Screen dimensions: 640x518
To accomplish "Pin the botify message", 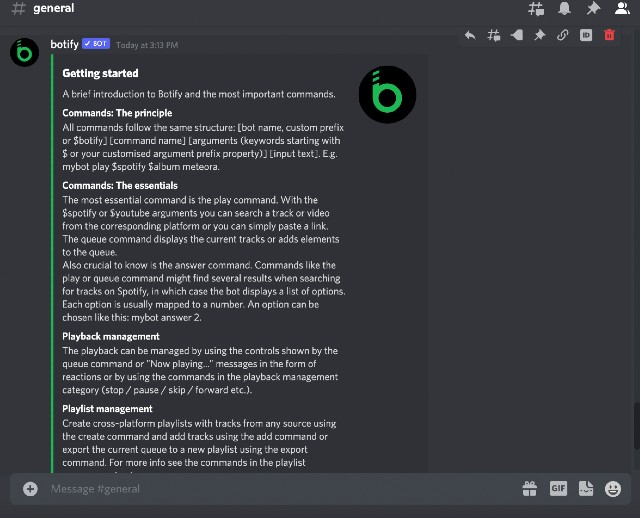I will pos(540,35).
